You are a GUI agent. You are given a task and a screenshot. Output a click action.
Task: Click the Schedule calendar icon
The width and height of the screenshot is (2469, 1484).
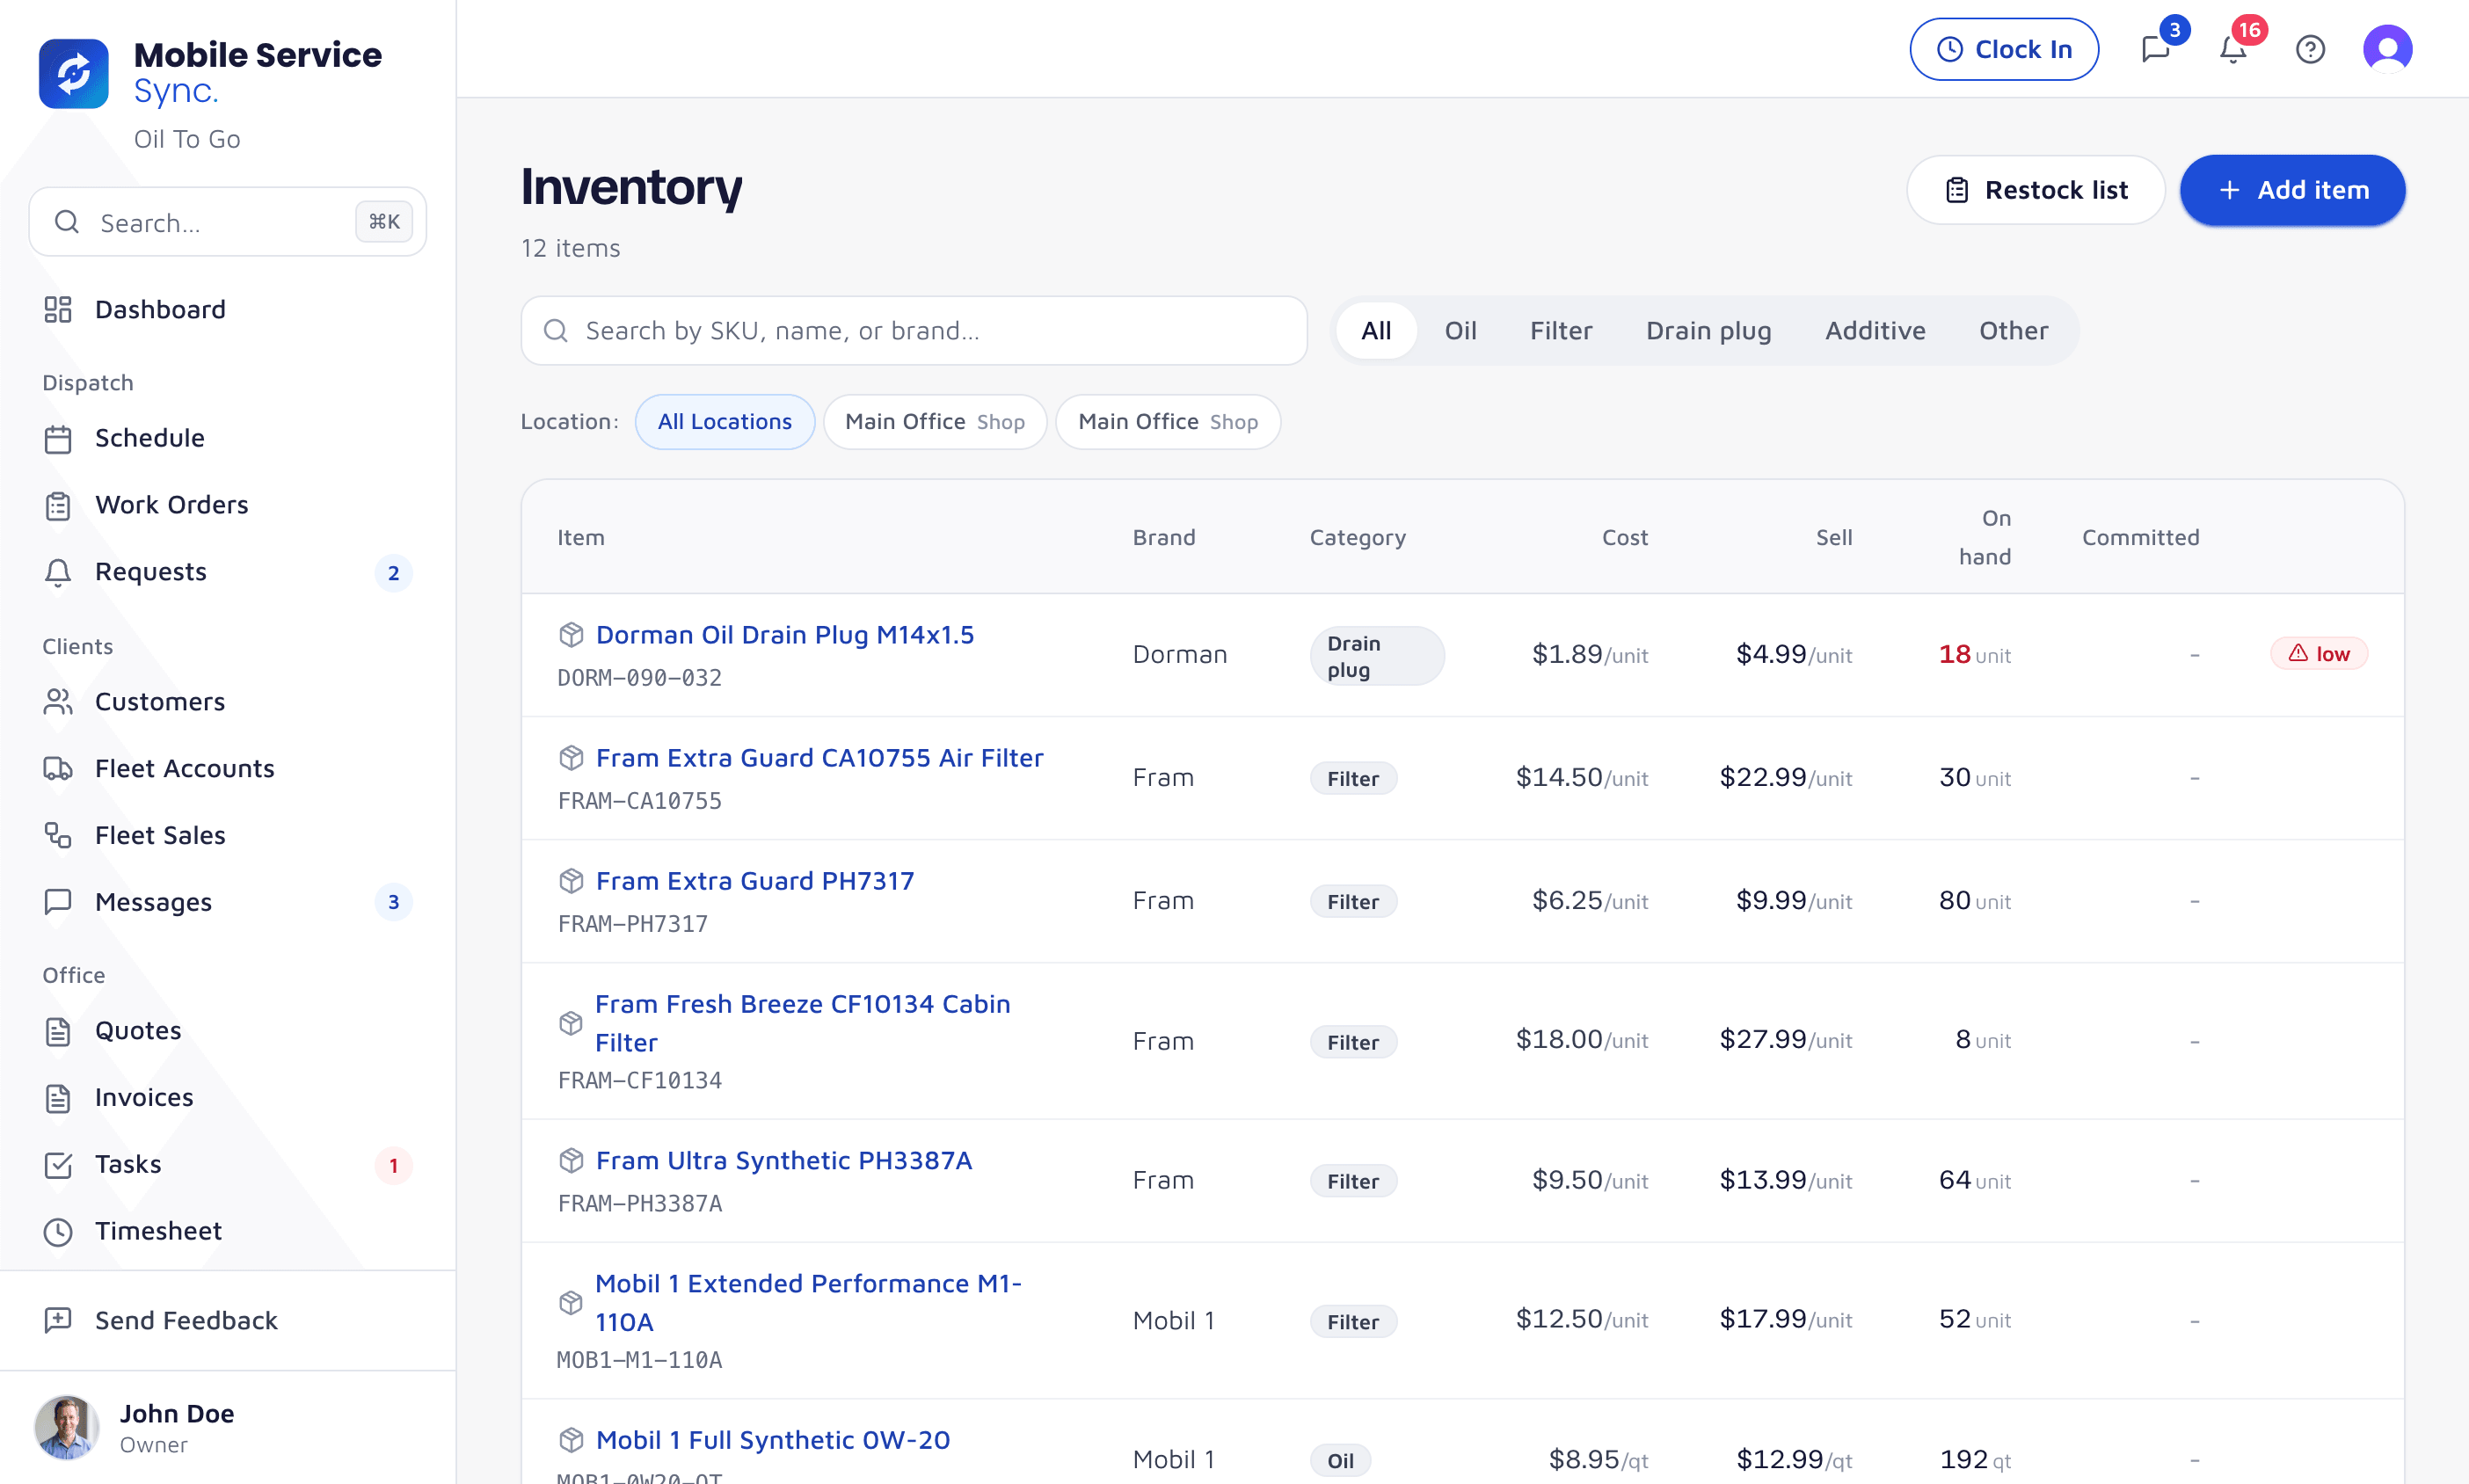[x=58, y=438]
